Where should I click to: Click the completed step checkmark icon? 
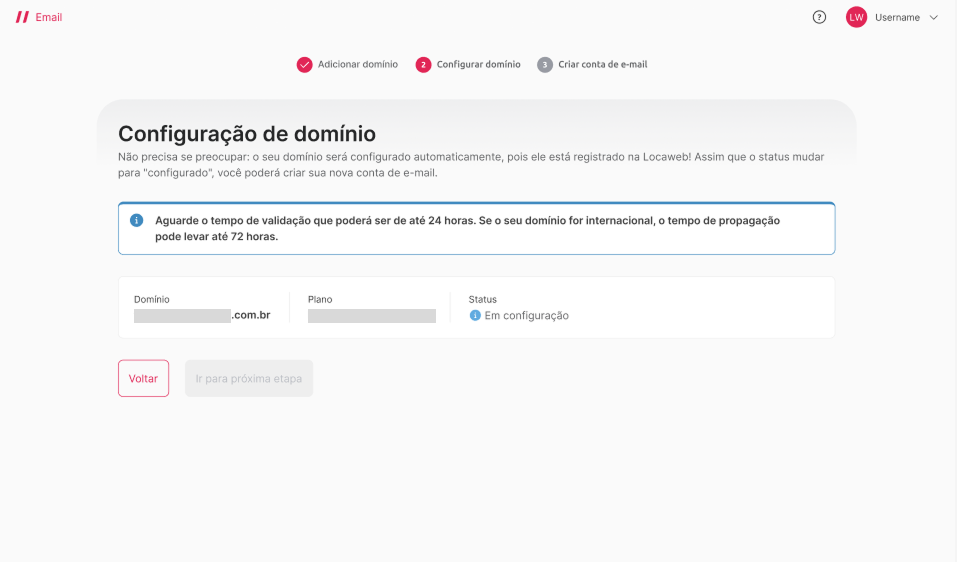[x=304, y=65]
